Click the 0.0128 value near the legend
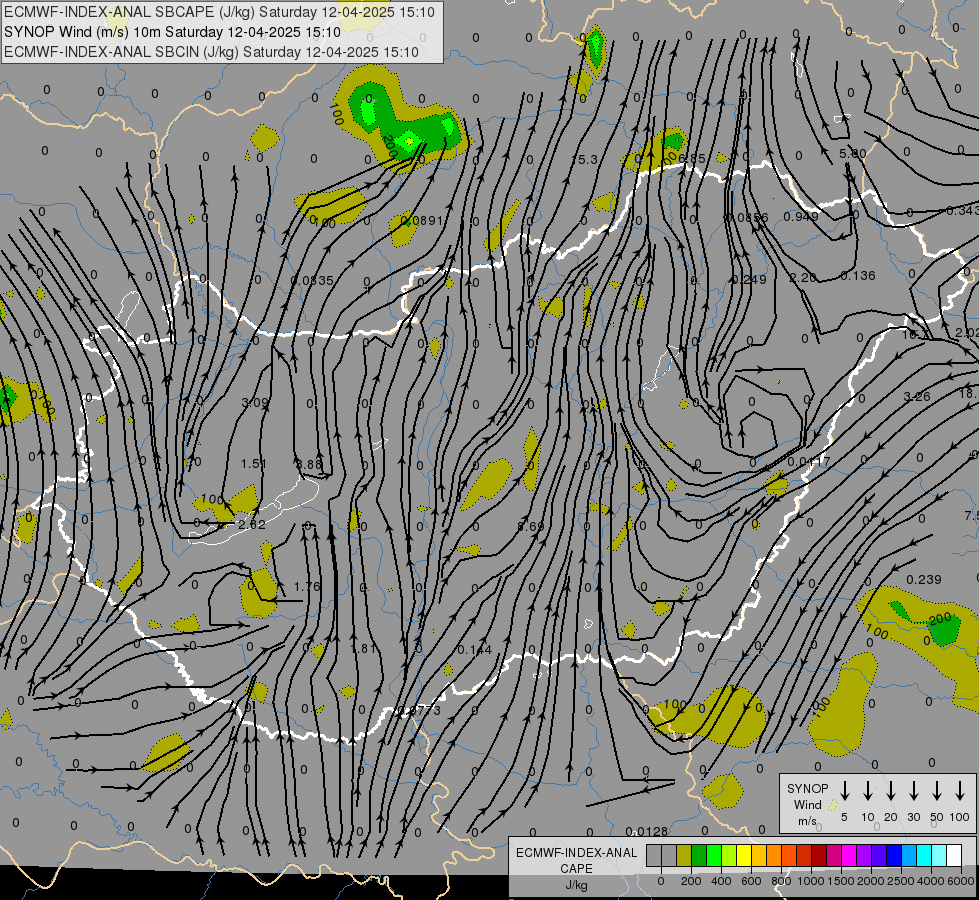 pyautogui.click(x=647, y=831)
